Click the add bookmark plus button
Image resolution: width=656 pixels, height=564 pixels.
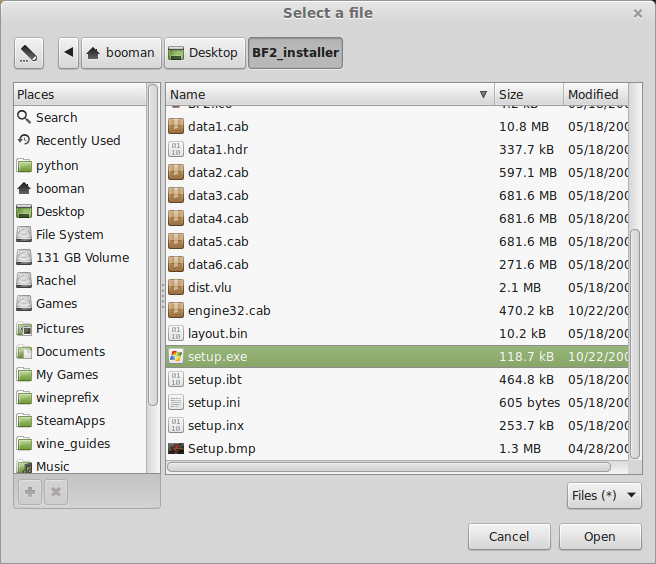pyautogui.click(x=30, y=492)
